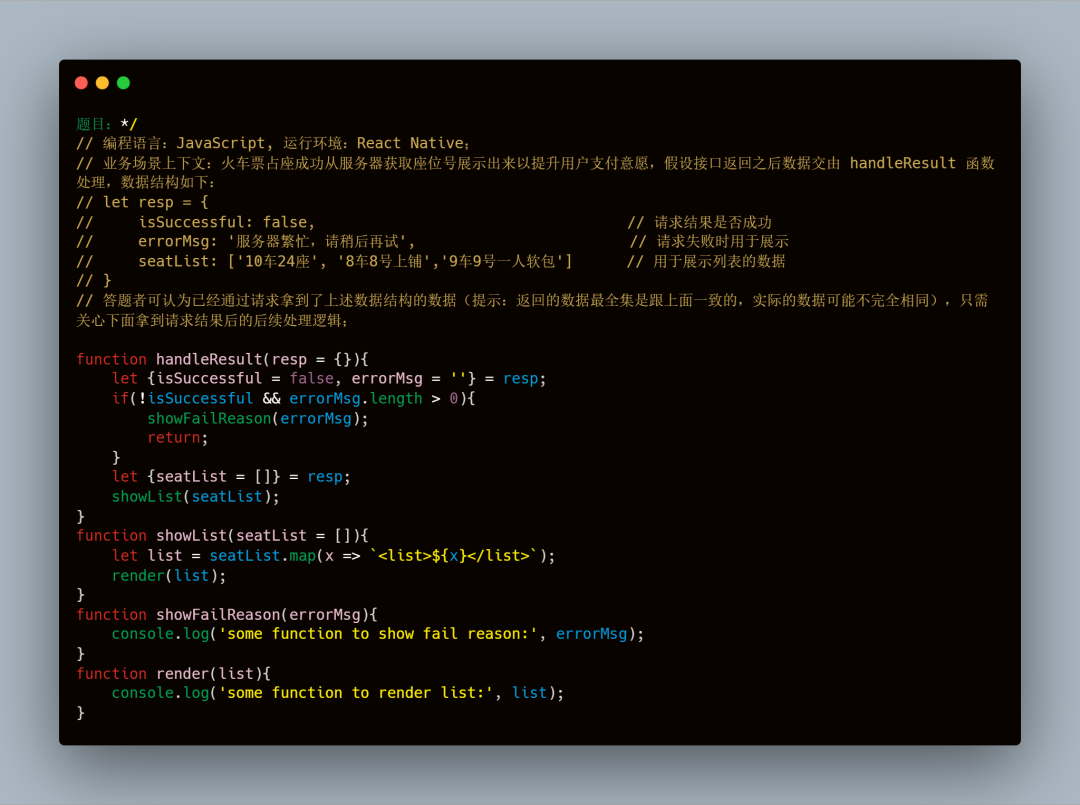Image resolution: width=1080 pixels, height=805 pixels.
Task: Click the red close dot of the code window
Action: tap(81, 83)
